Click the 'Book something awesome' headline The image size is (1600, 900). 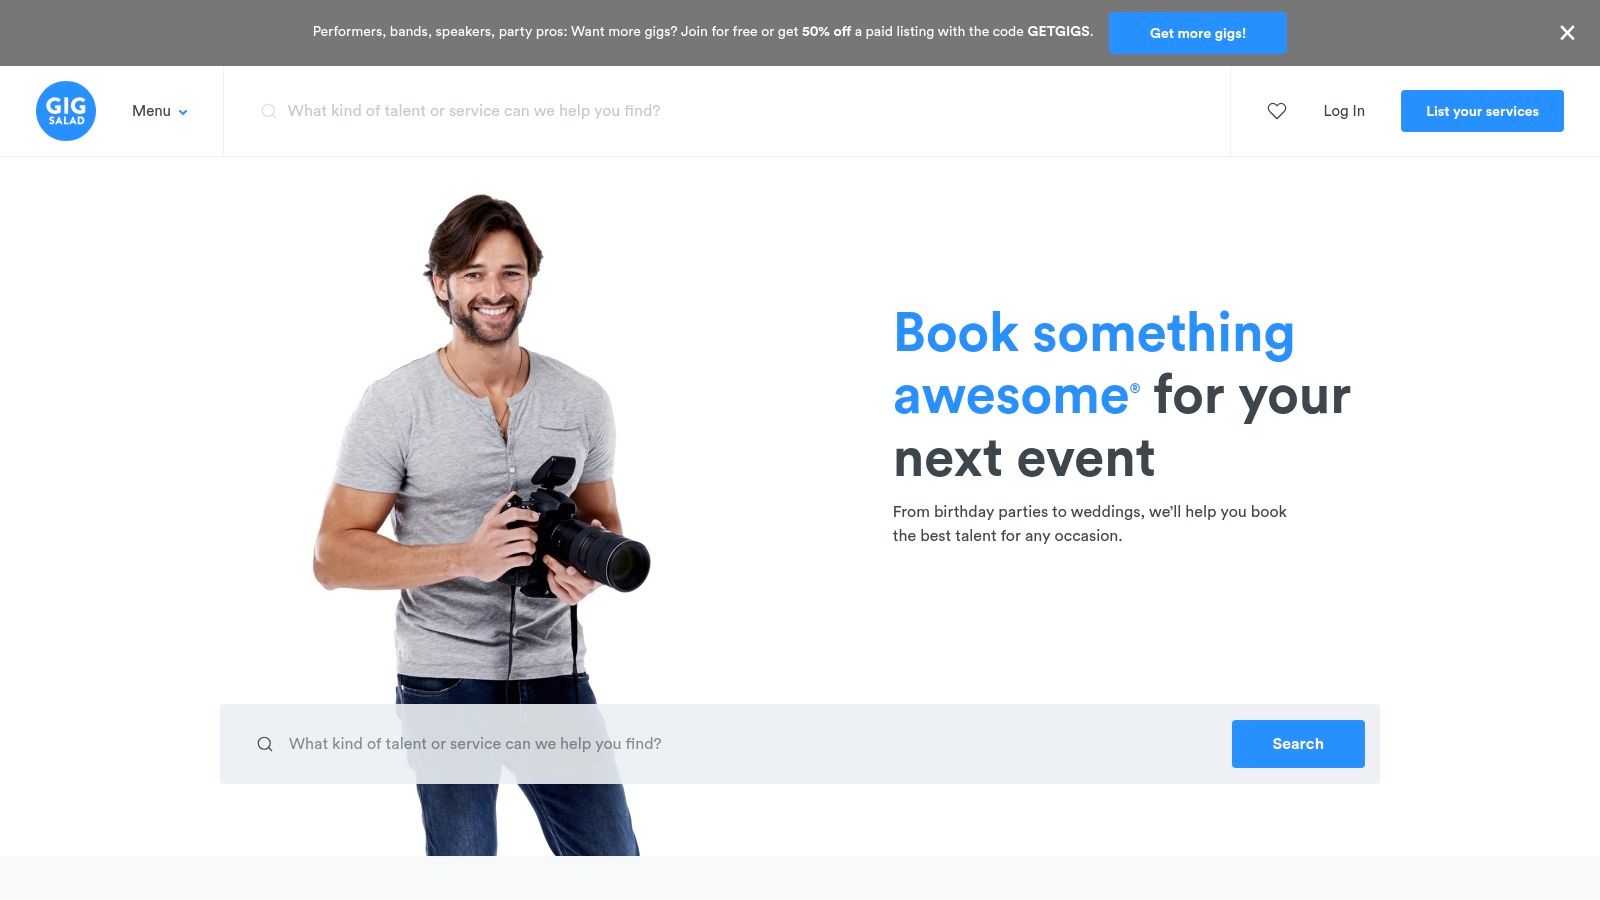[x=1094, y=364]
